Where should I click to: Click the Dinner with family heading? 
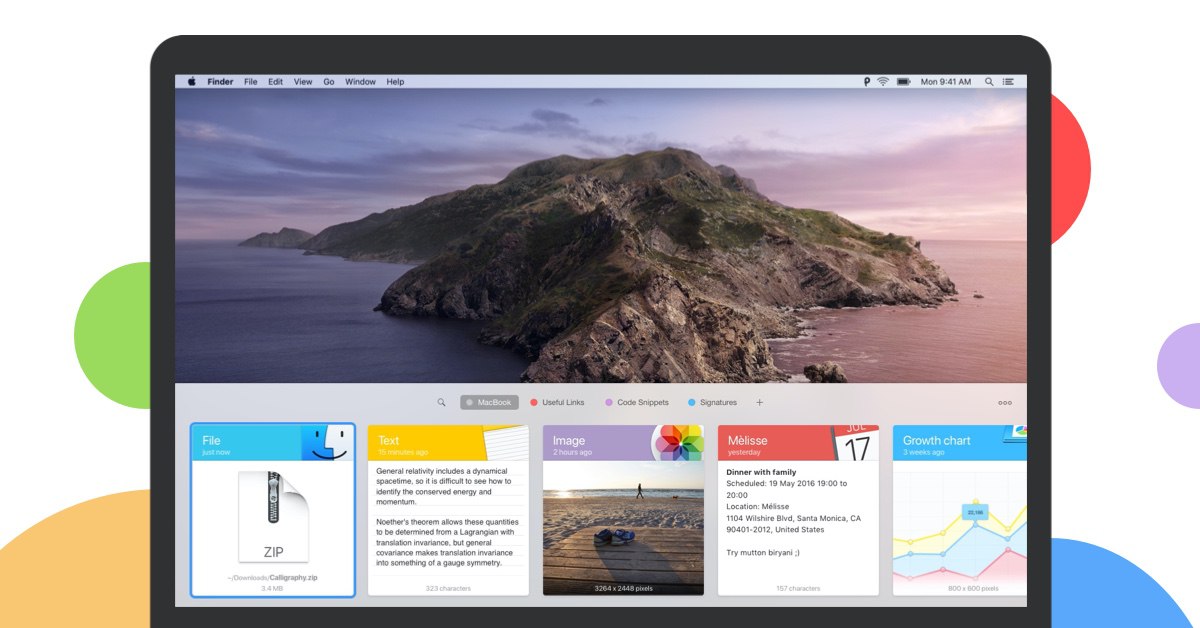pyautogui.click(x=761, y=472)
